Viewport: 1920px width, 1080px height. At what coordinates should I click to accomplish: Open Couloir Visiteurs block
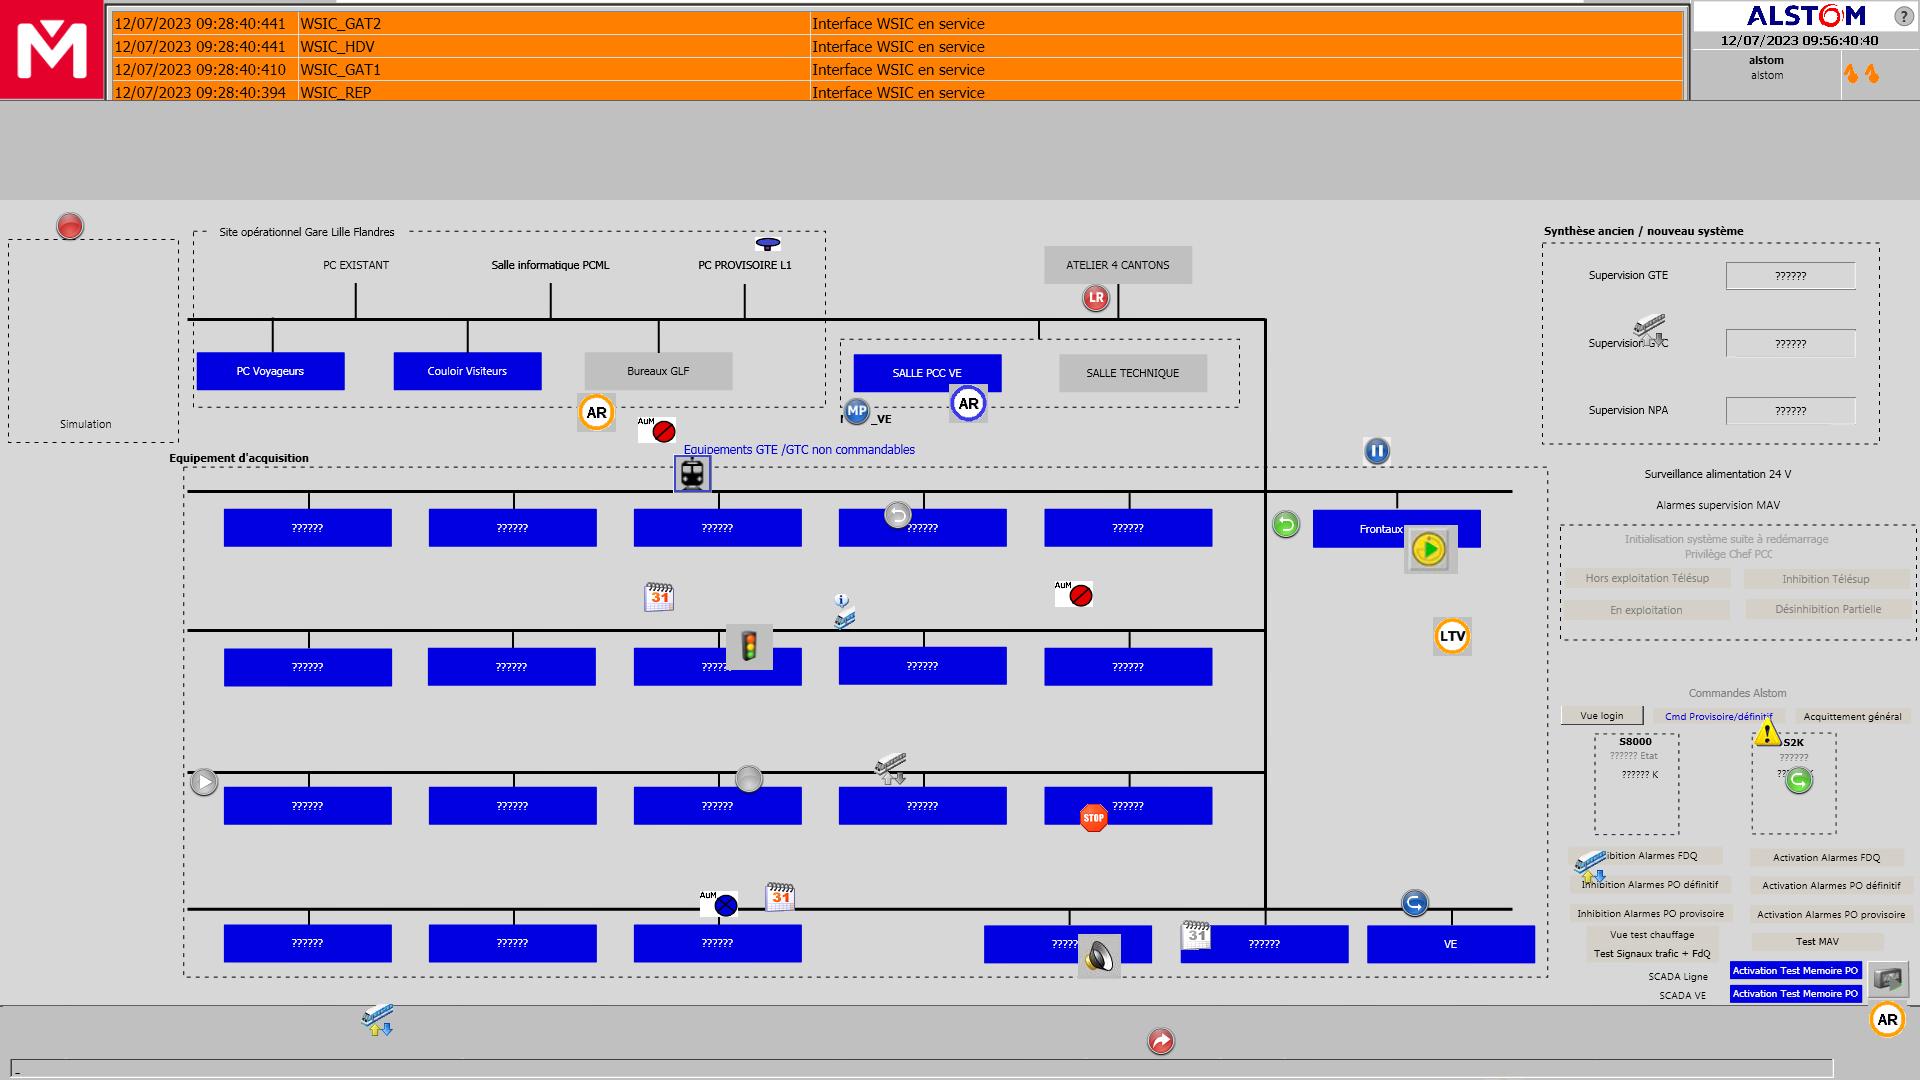click(x=467, y=371)
